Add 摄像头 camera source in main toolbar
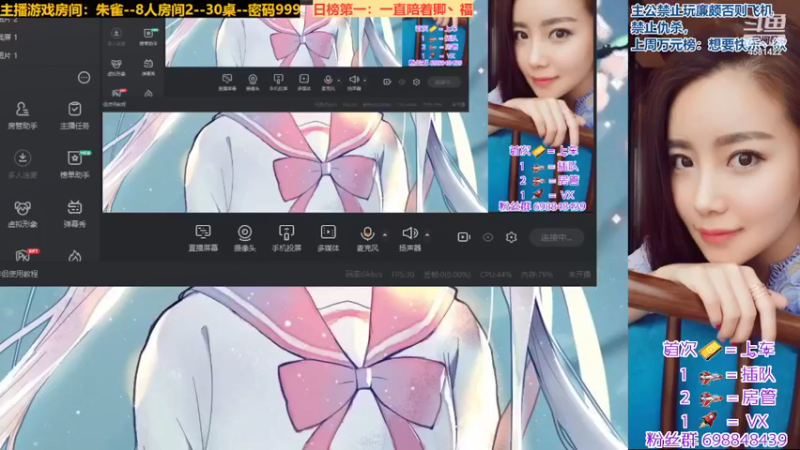800x450 pixels. click(245, 238)
